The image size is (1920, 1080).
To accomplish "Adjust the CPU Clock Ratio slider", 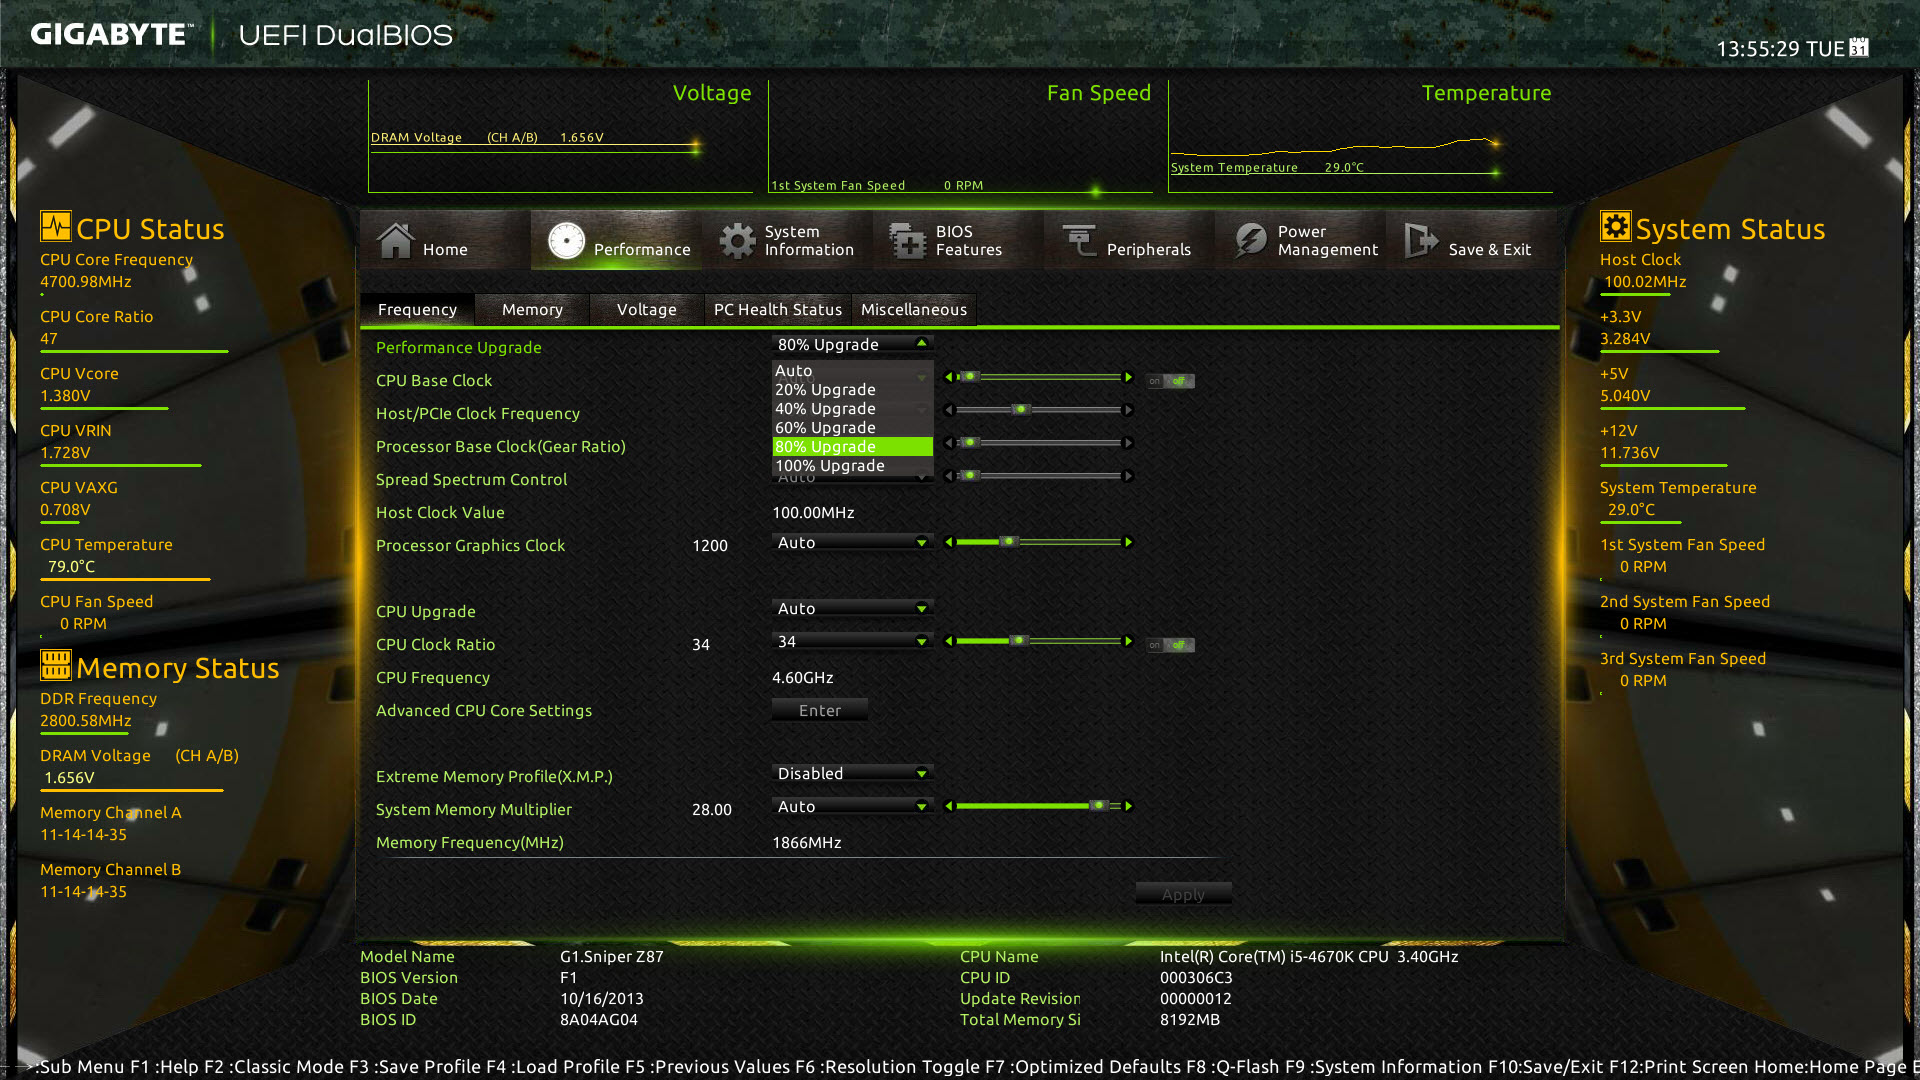I will 1038,641.
